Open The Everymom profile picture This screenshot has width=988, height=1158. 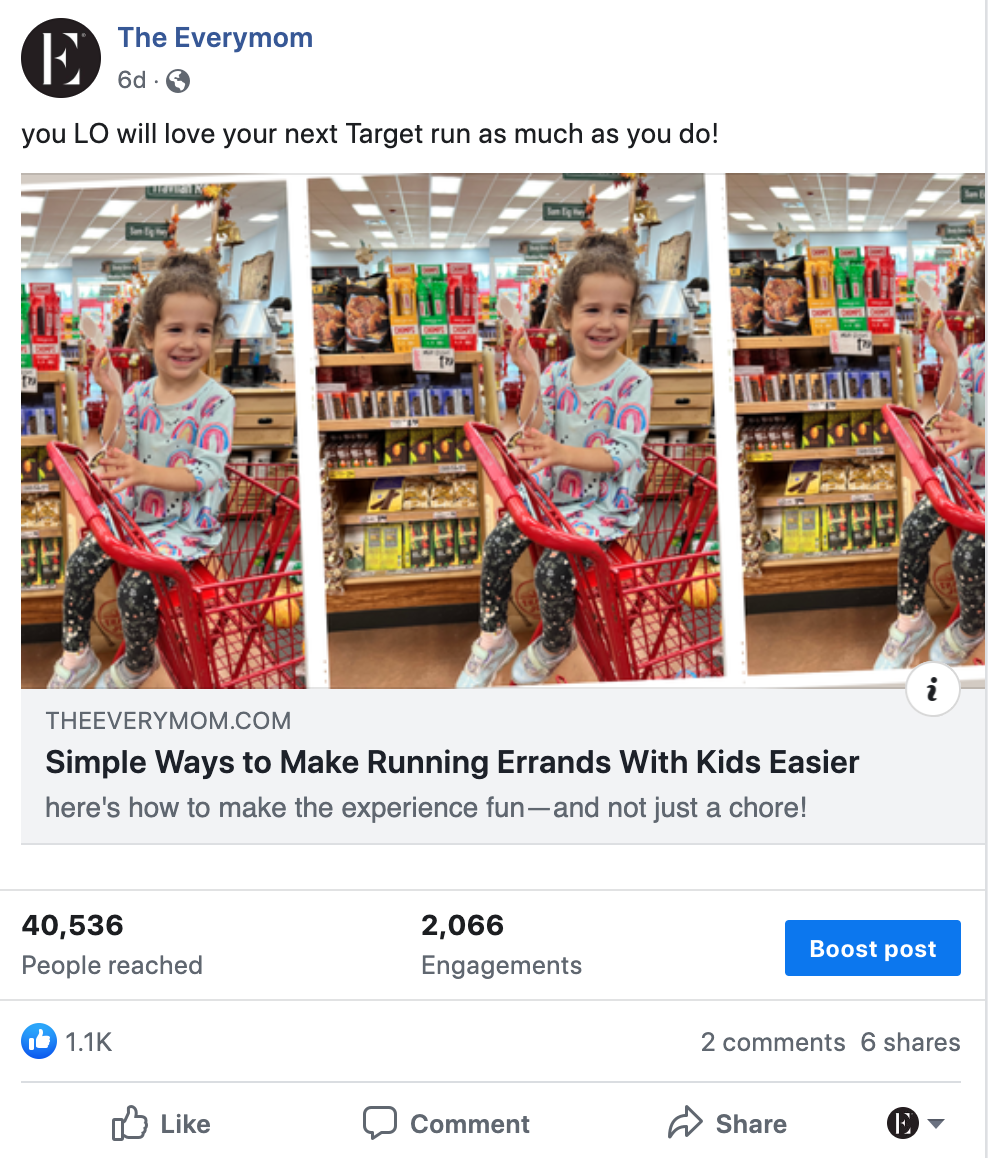coord(61,58)
